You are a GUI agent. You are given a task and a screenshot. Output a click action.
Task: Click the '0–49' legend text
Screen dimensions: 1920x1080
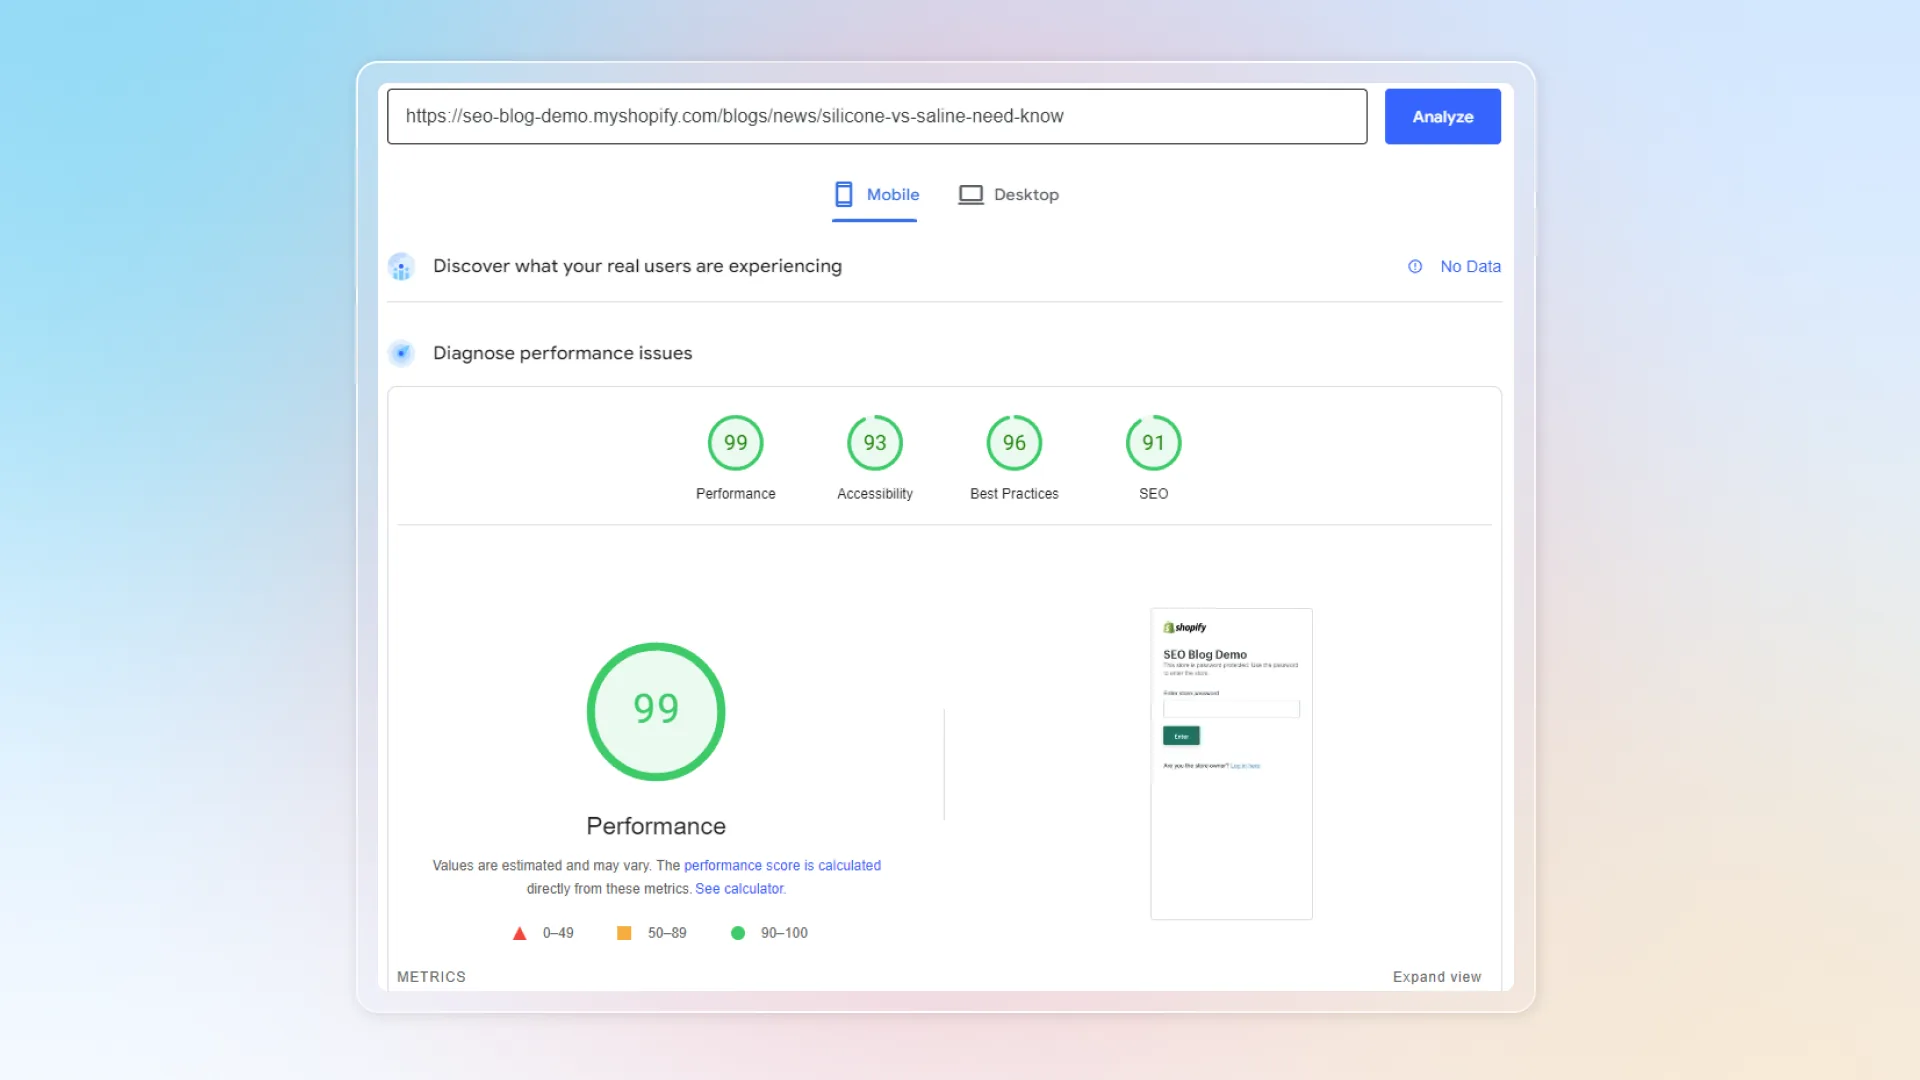(558, 933)
